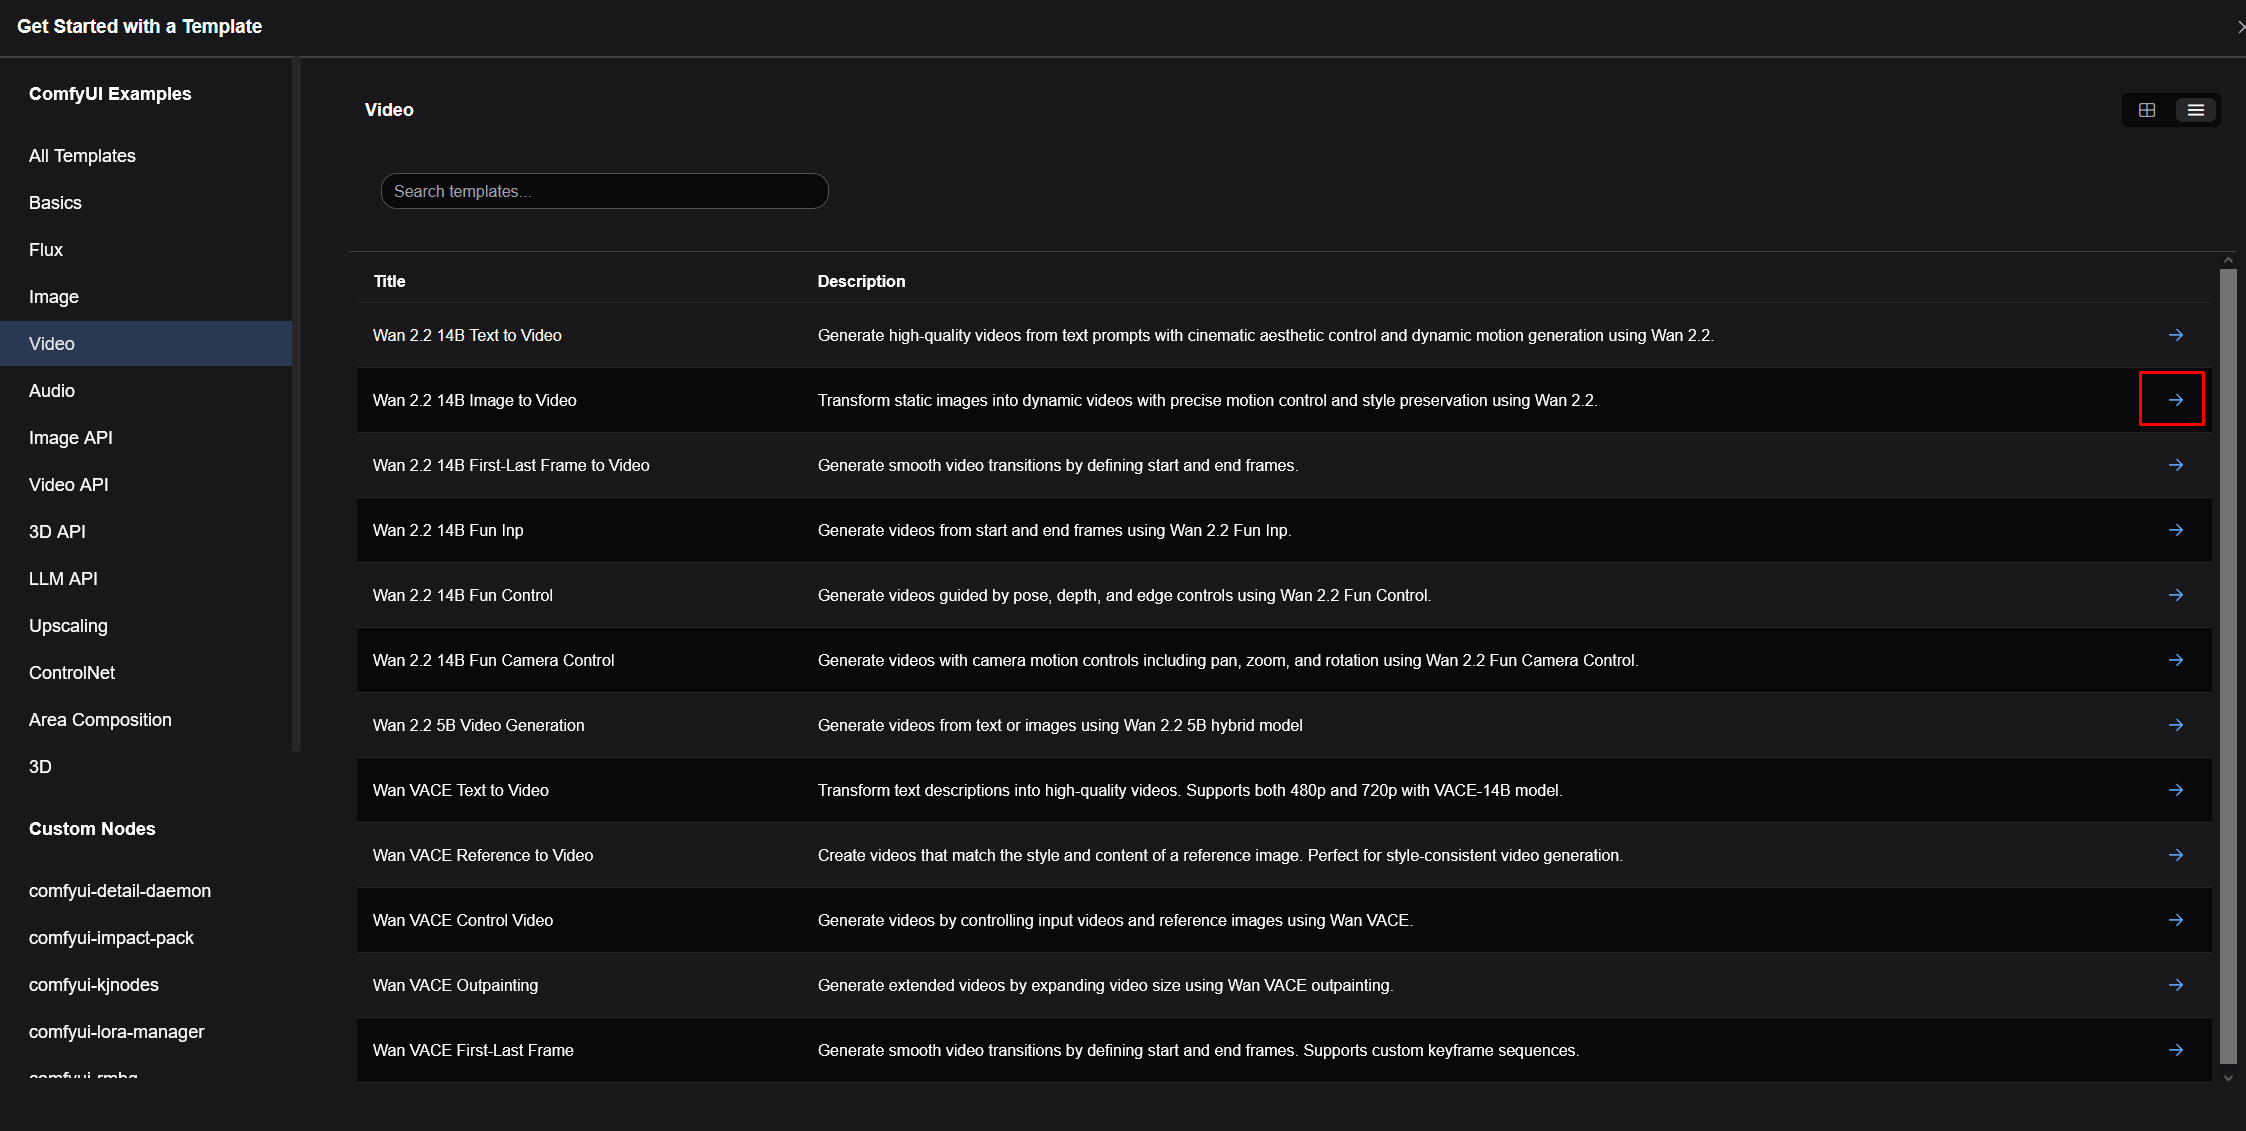Open arrow for Wan 2.2 5B Video Generation

[2176, 725]
